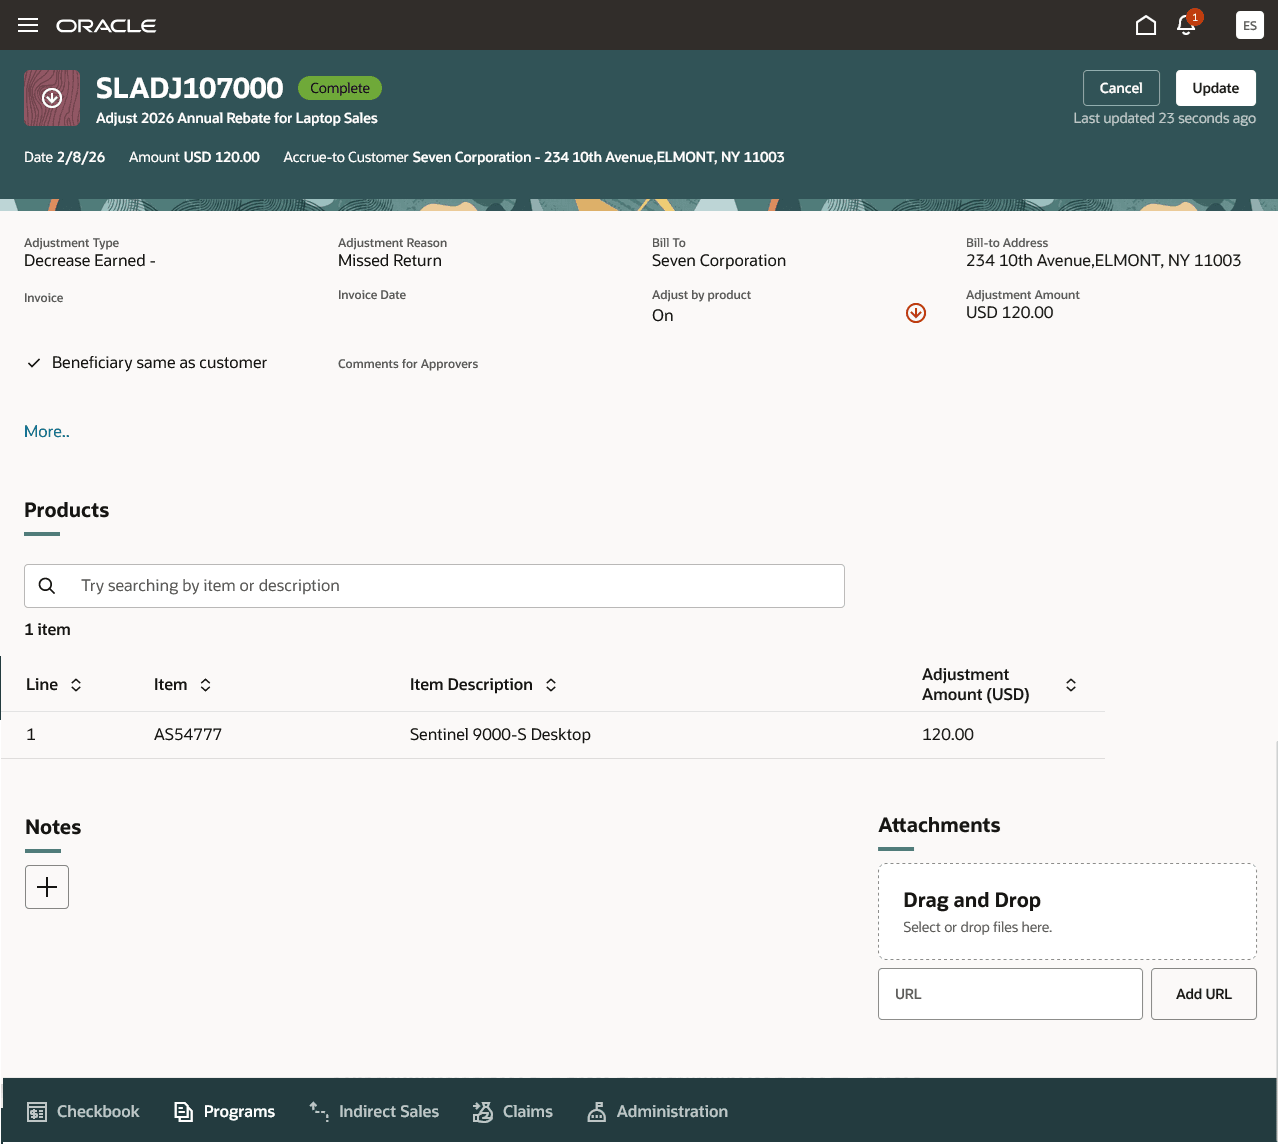
Task: Click the Update button
Action: [x=1216, y=88]
